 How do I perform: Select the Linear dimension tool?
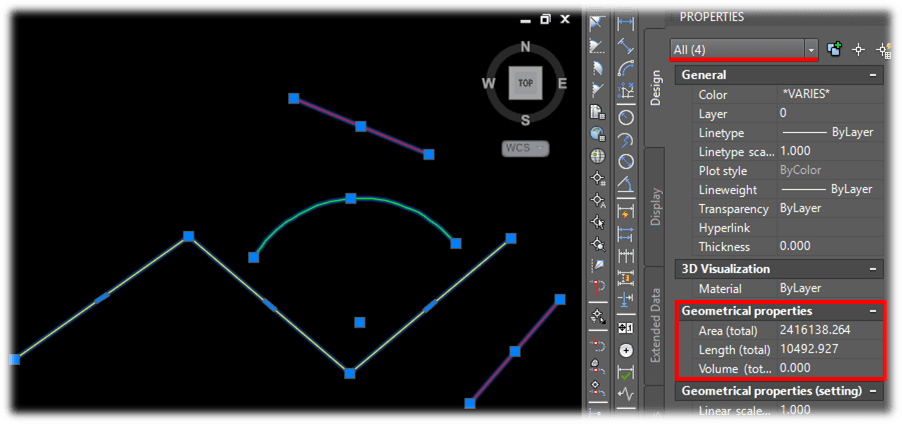pos(626,24)
